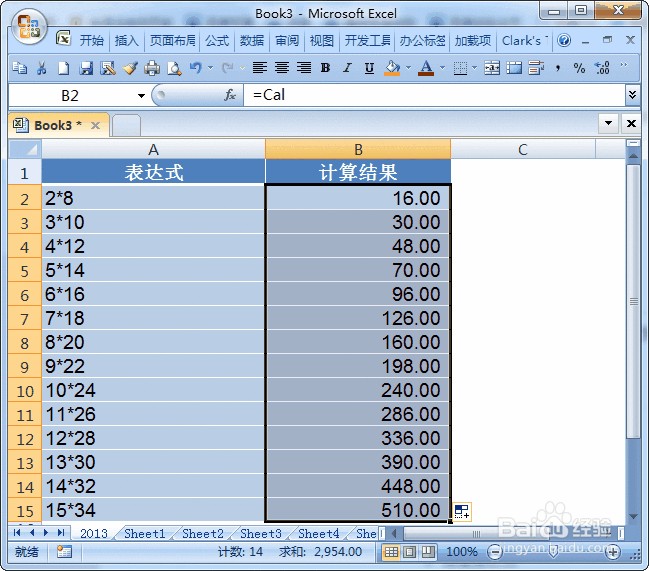649x571 pixels.
Task: Click the Help question mark icon
Action: click(x=564, y=41)
